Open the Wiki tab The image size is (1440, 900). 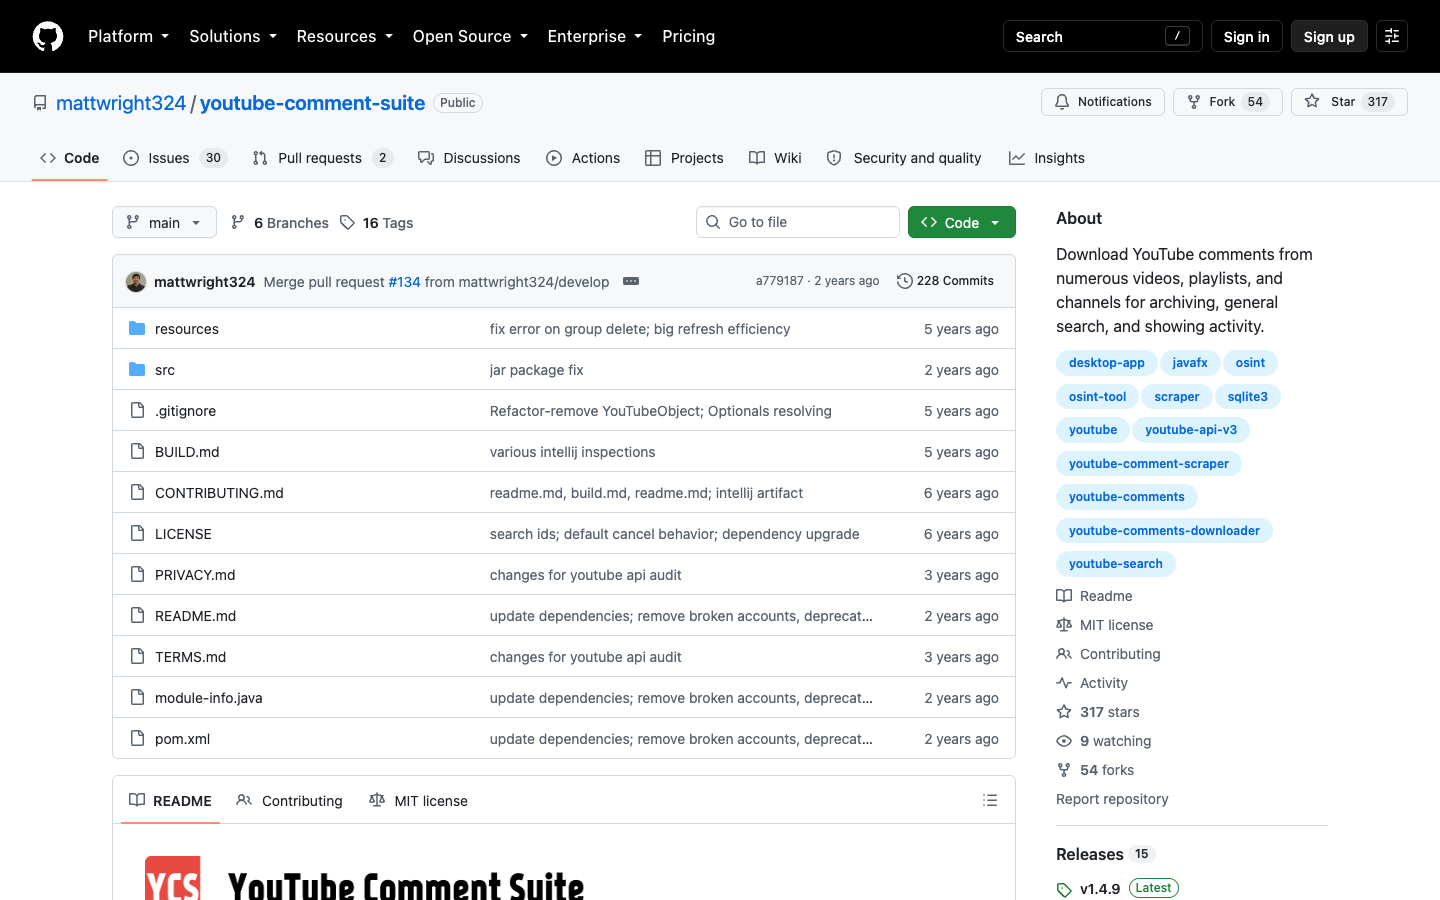tap(775, 158)
